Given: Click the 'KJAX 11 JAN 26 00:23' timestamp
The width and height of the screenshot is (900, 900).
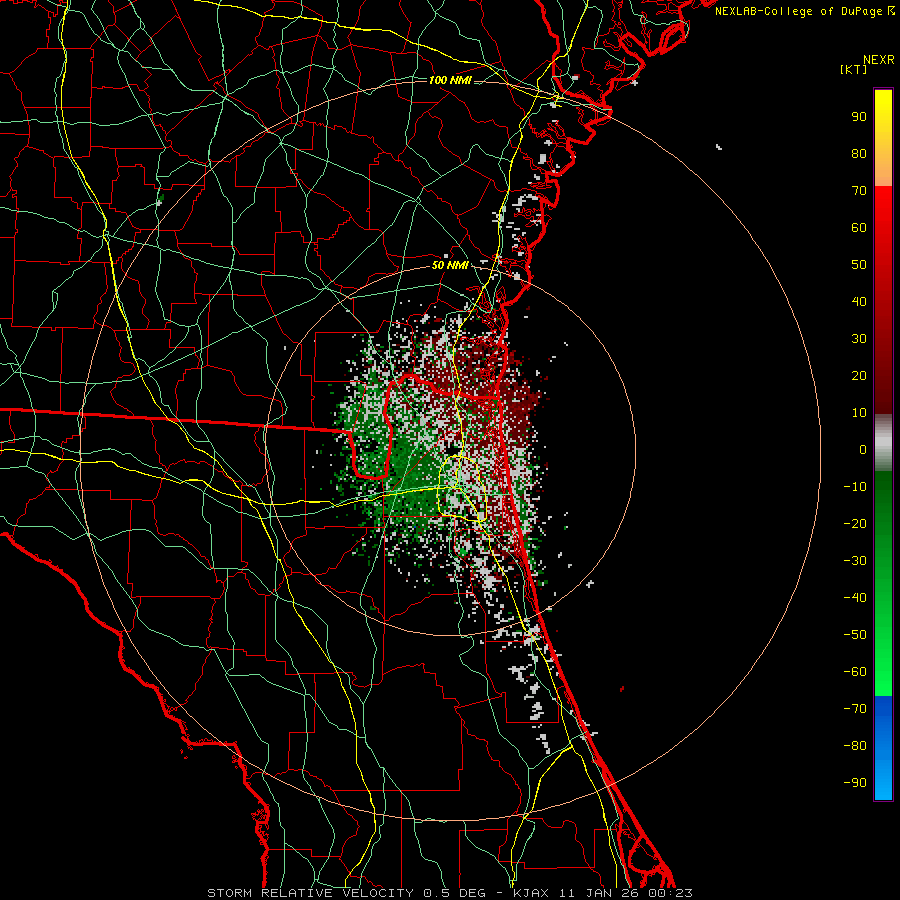Looking at the screenshot, I should [x=603, y=893].
